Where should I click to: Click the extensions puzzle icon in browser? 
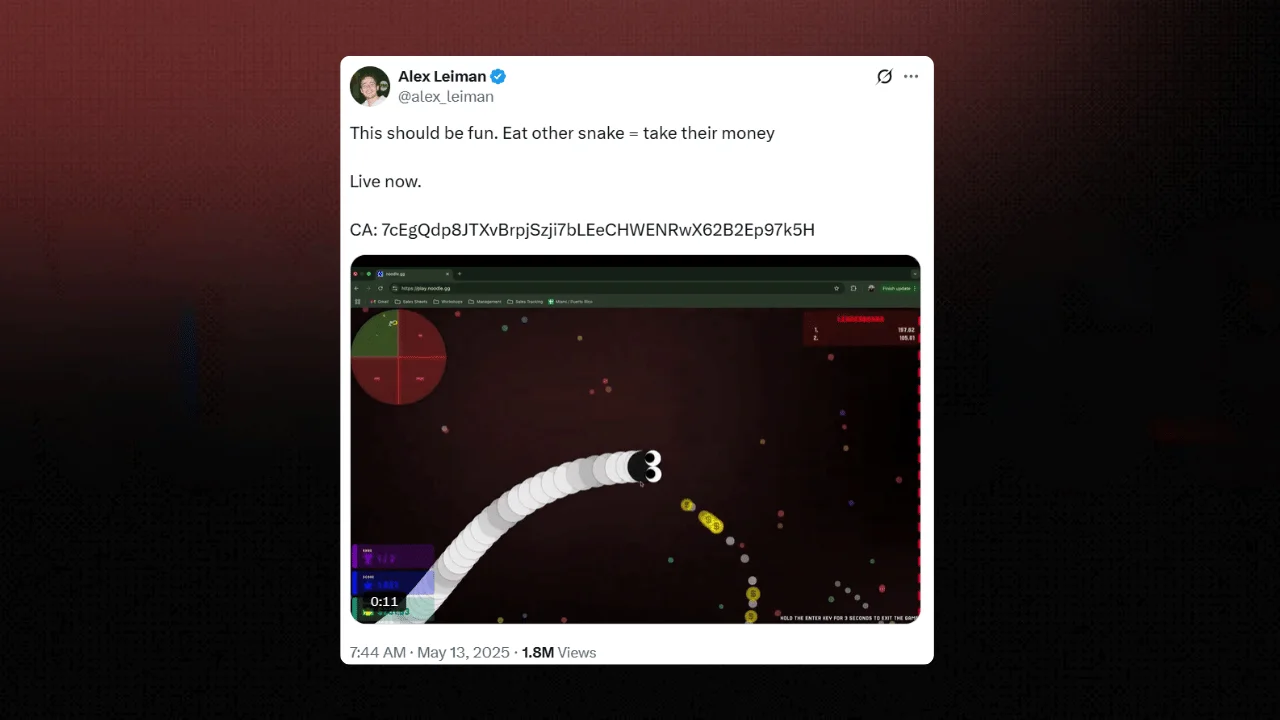click(x=853, y=288)
